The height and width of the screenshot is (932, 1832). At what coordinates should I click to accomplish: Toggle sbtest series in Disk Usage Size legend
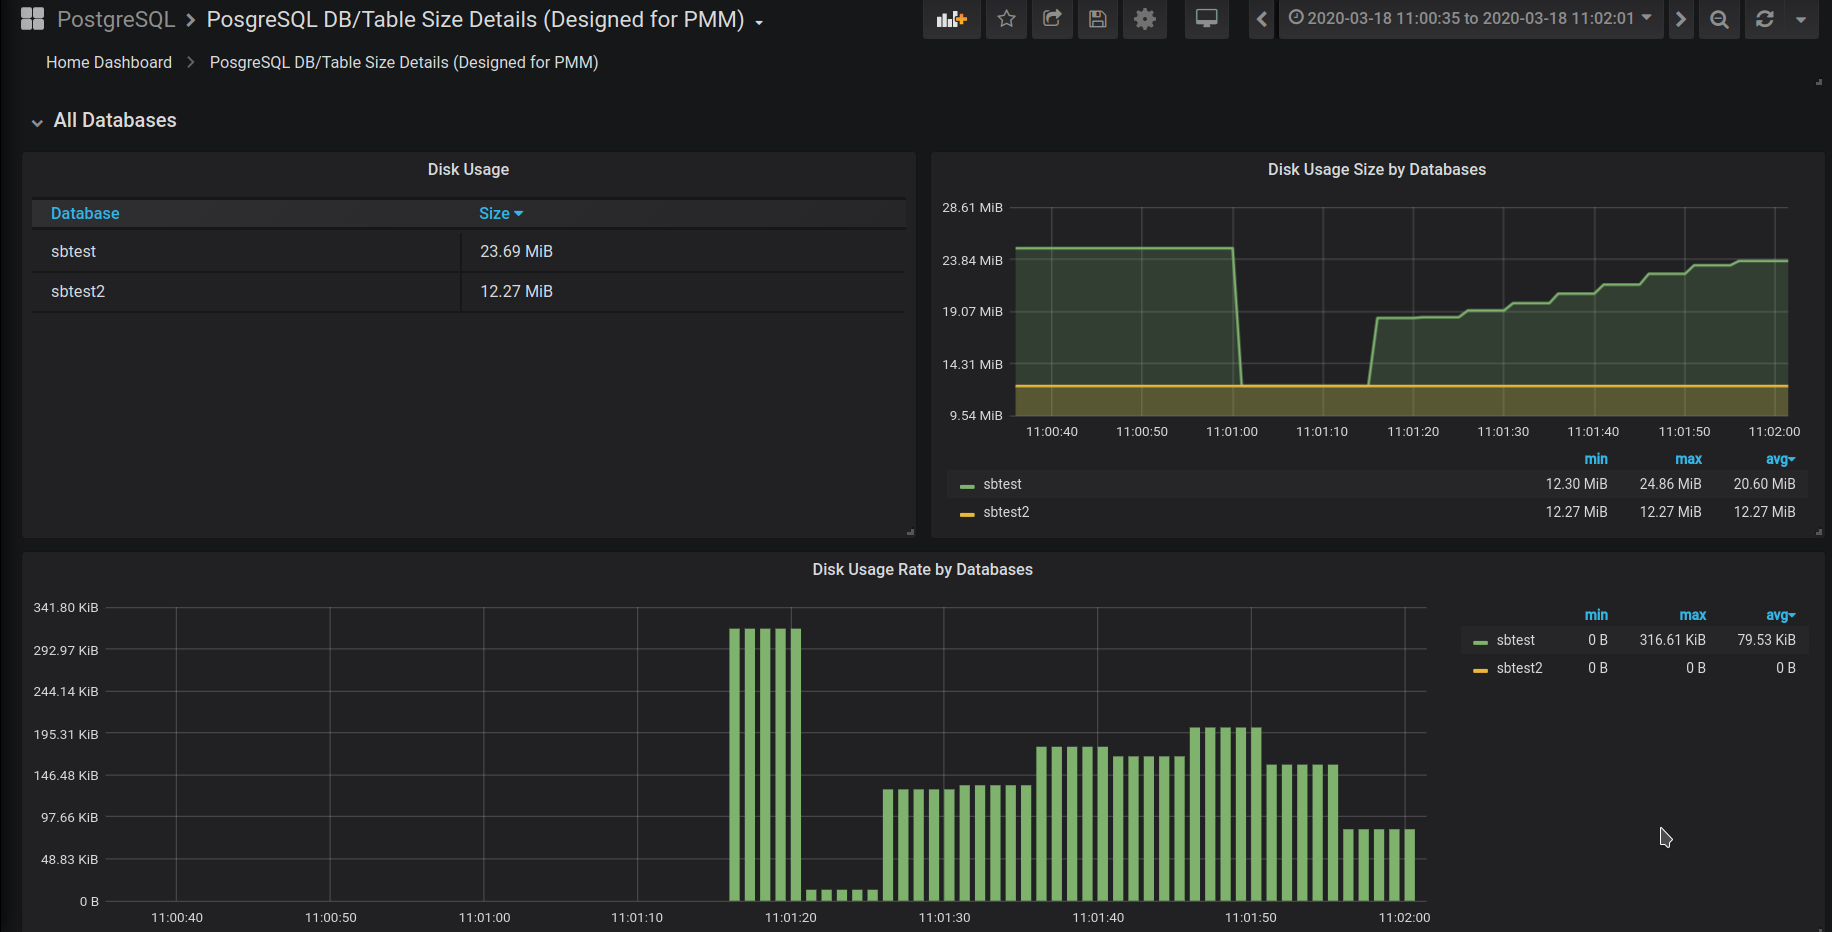(1002, 484)
